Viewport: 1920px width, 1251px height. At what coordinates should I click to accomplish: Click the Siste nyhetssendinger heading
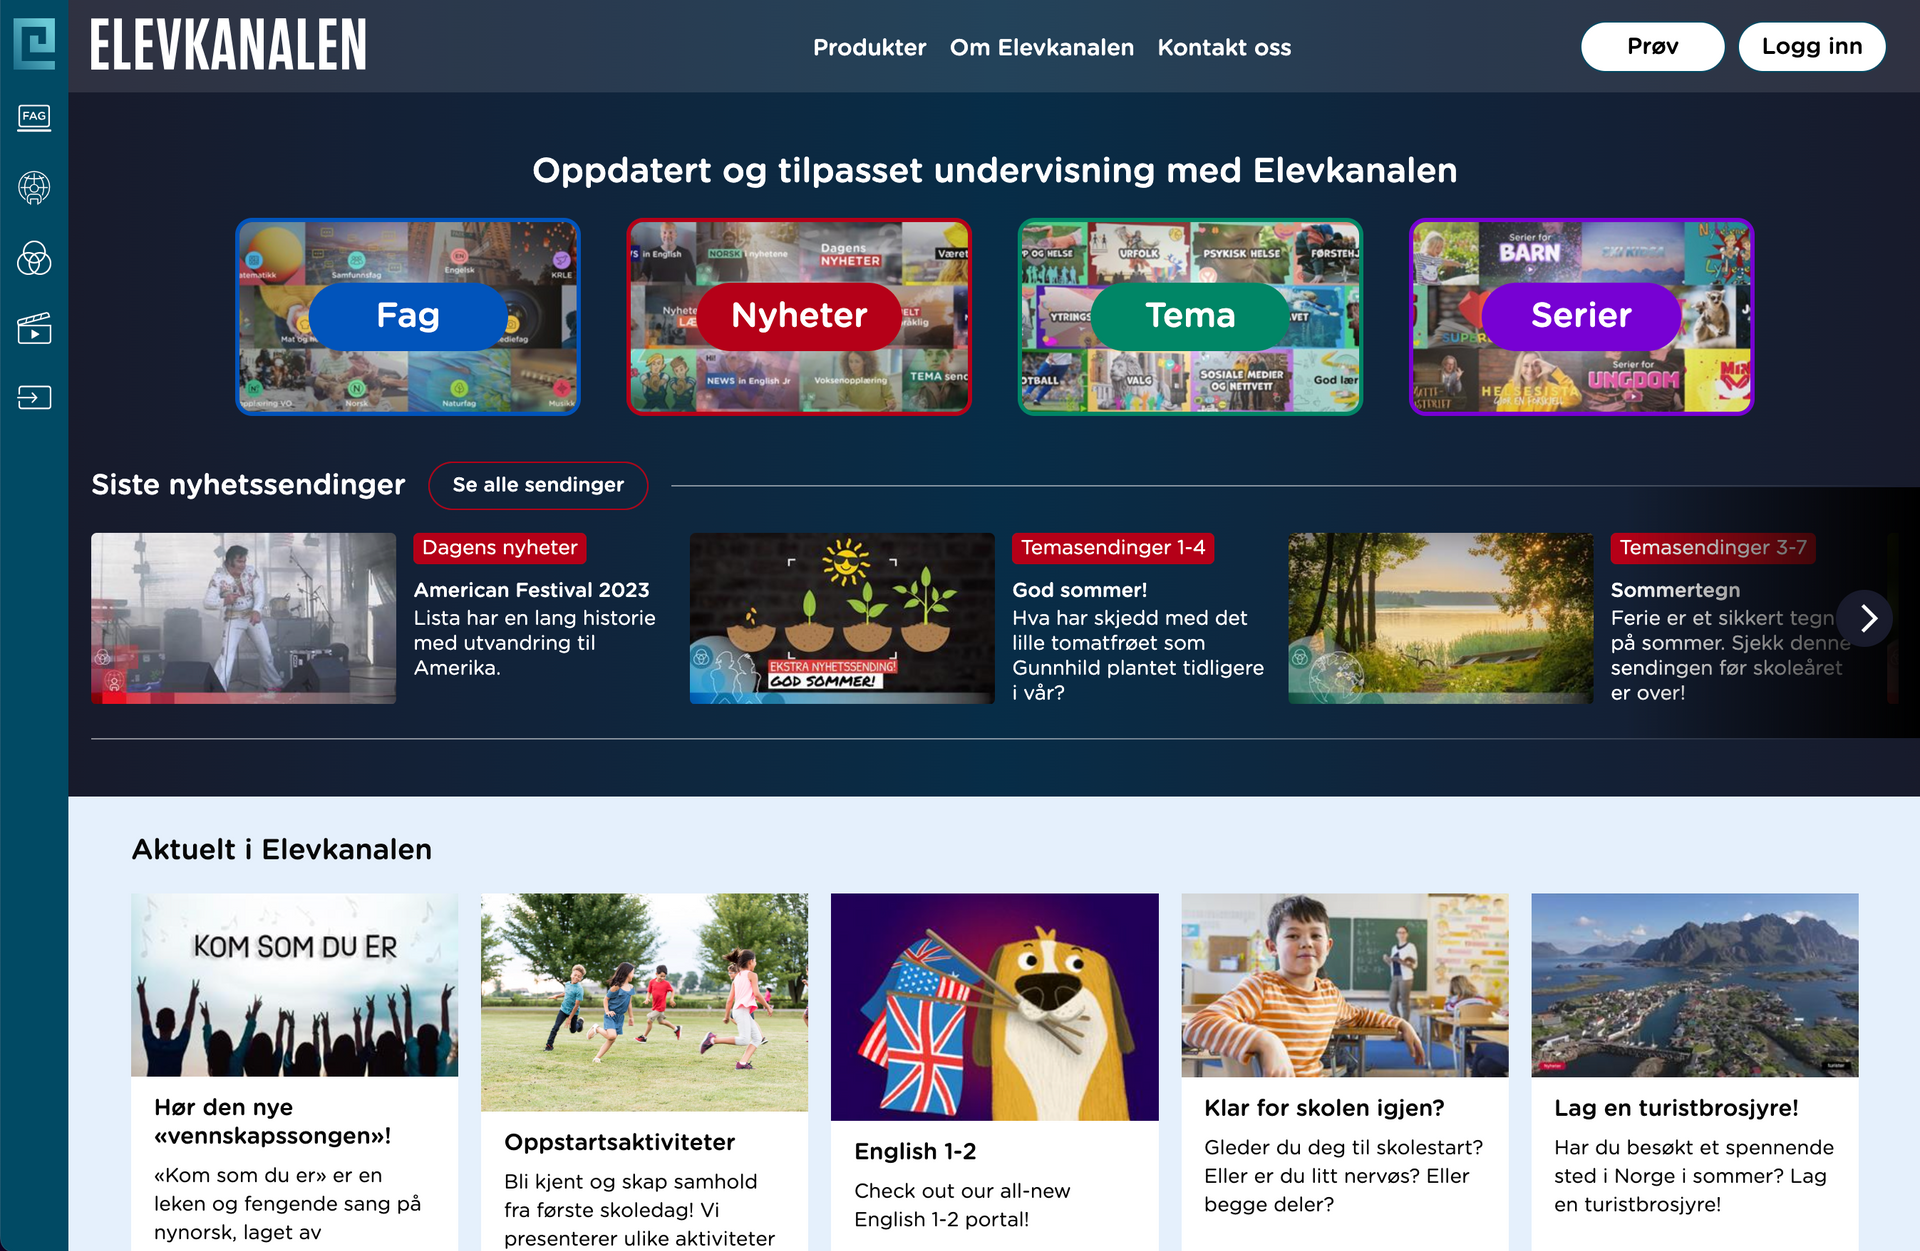(x=248, y=485)
